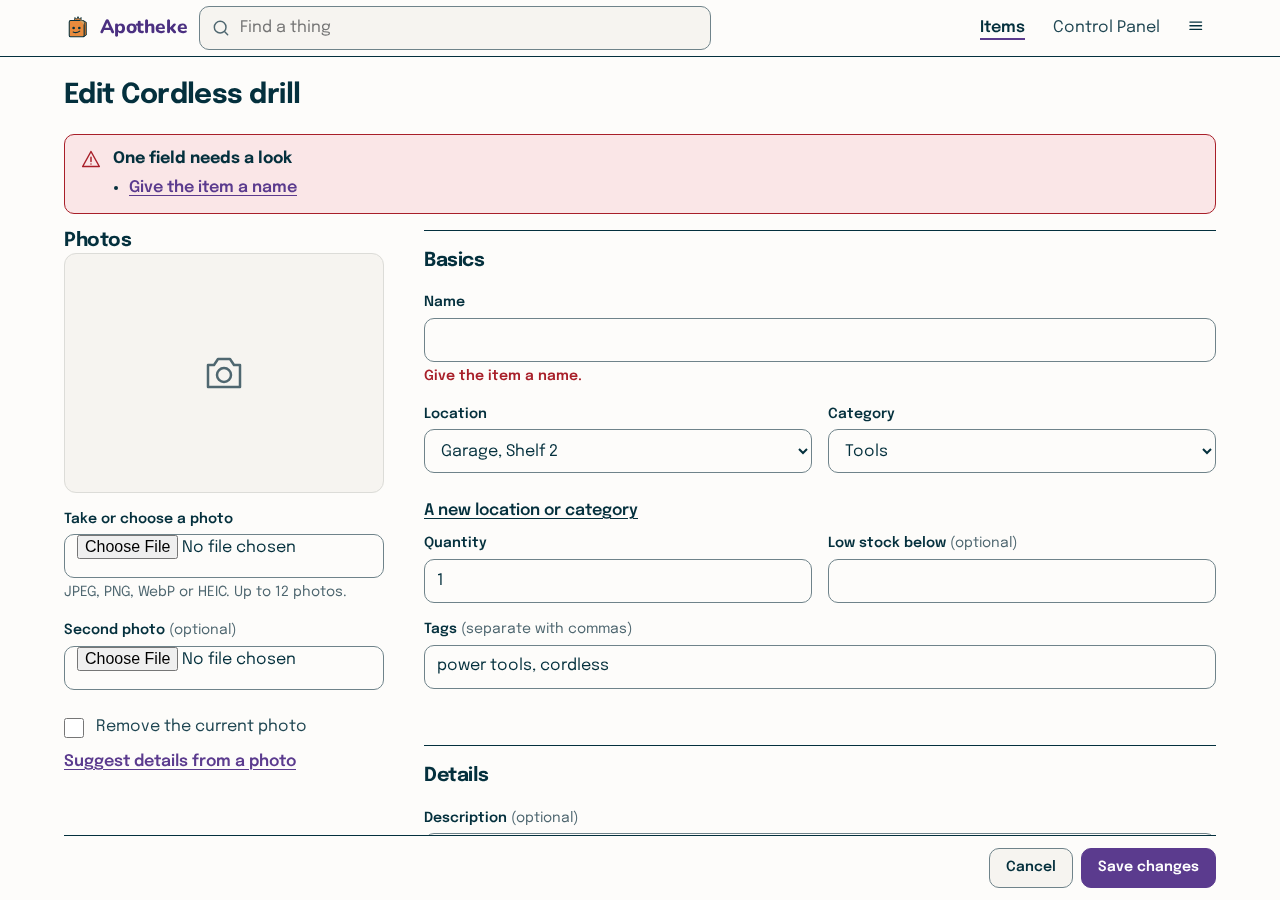The image size is (1280, 900).
Task: Open the Category dropdown
Action: click(1022, 451)
